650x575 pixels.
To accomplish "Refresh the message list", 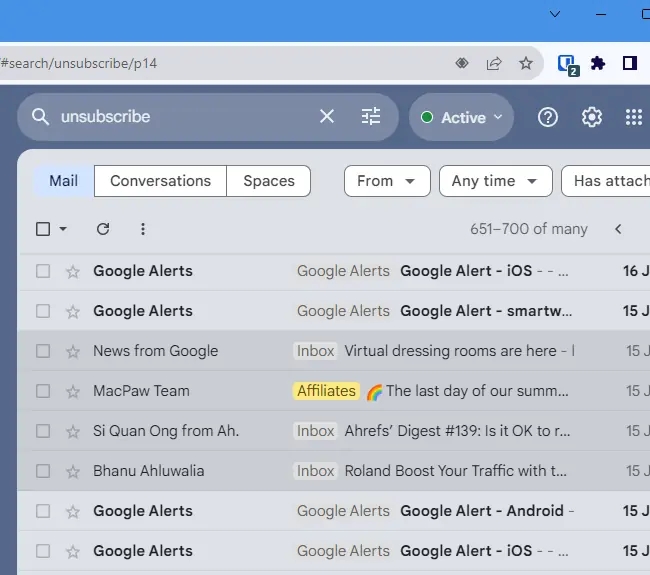I will (x=103, y=229).
